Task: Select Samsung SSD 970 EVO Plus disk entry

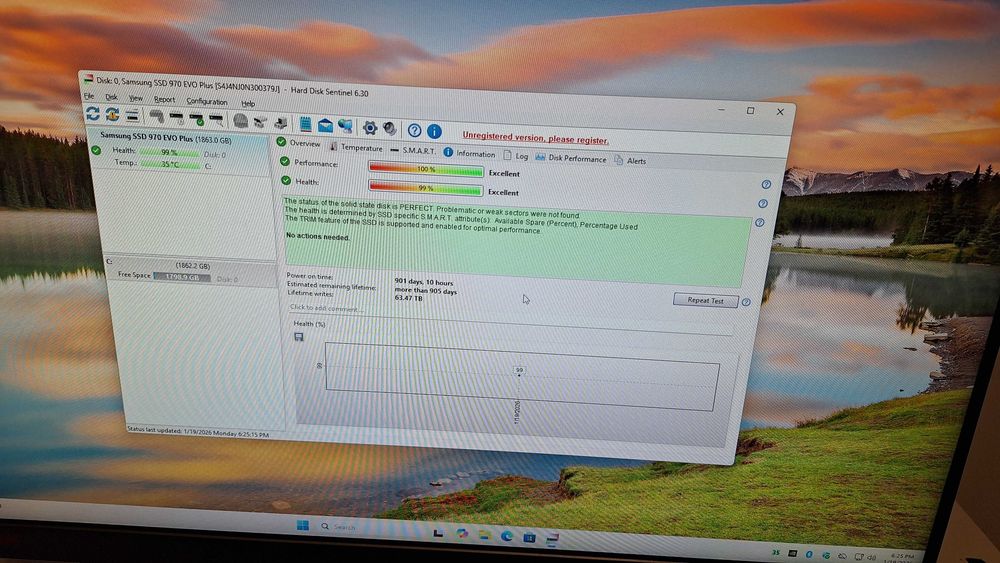Action: coord(166,137)
